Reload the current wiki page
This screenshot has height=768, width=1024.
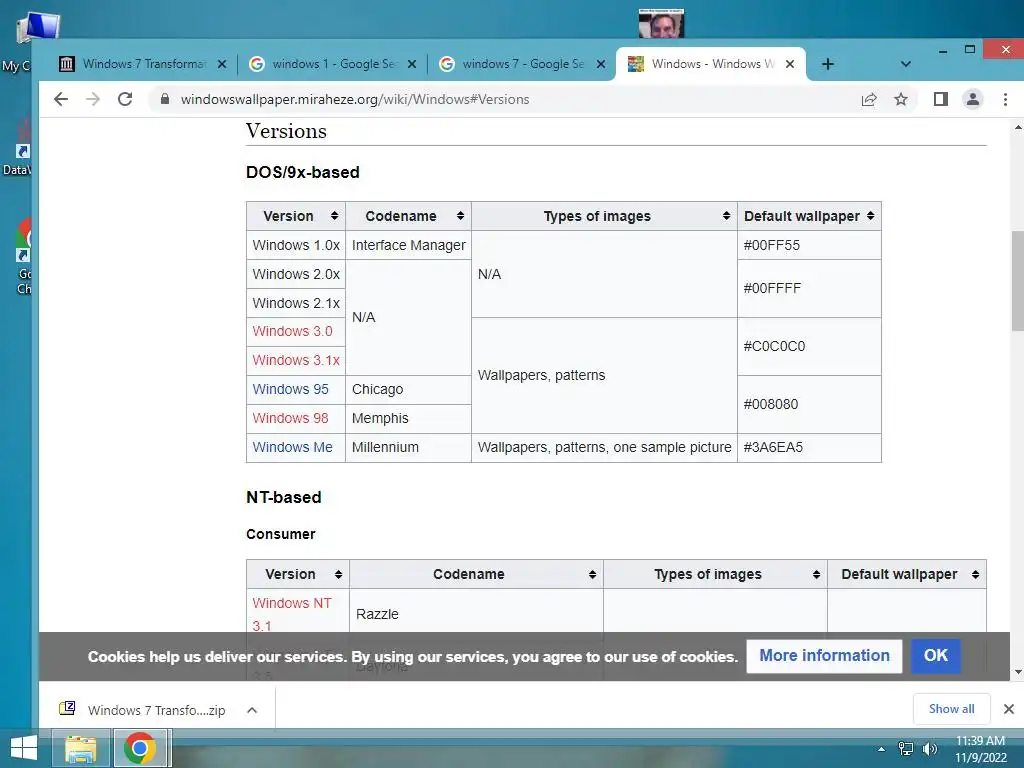tap(125, 99)
